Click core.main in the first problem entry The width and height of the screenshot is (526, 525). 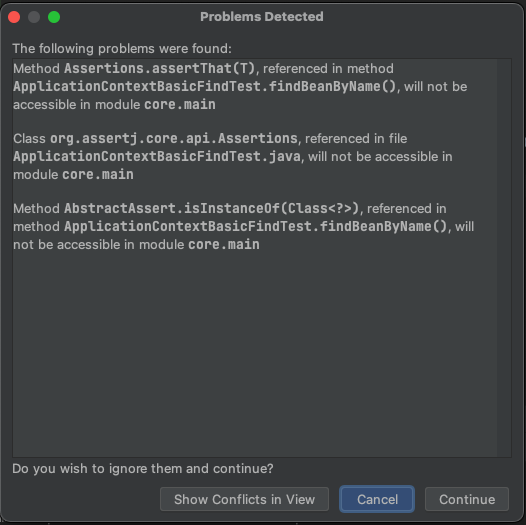tap(180, 105)
